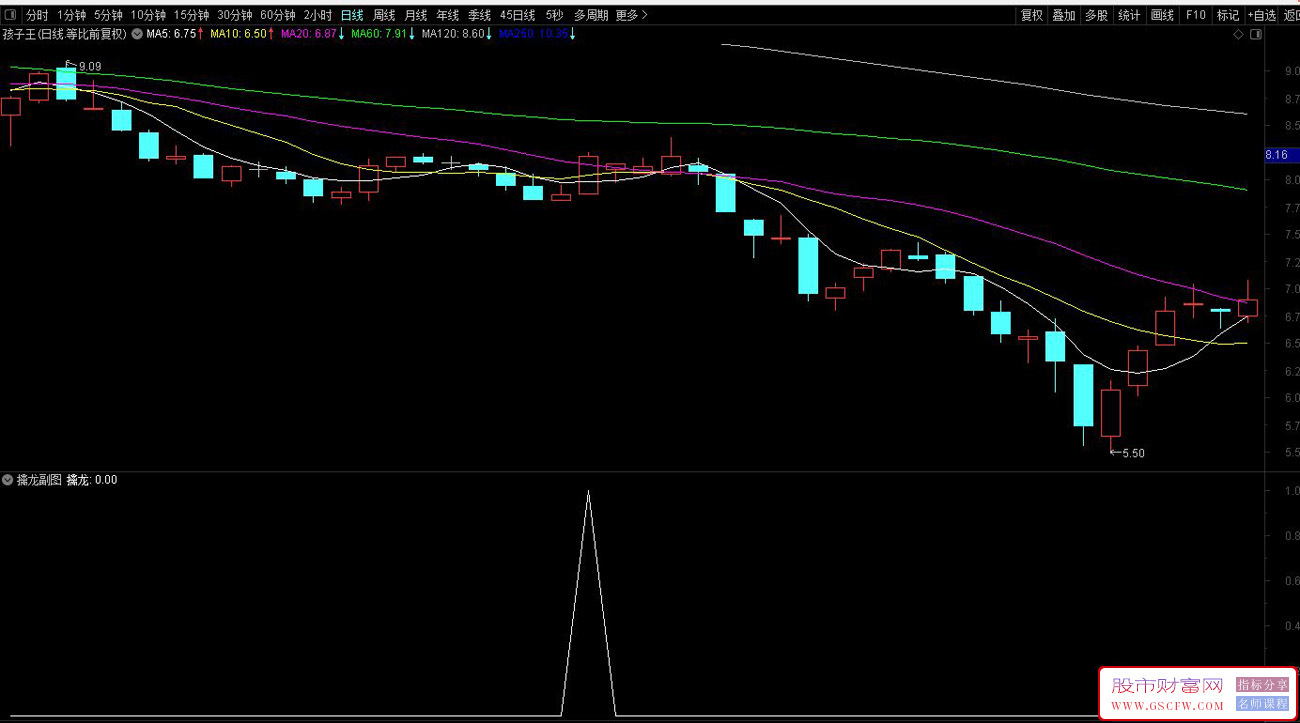Click the left sidebar panel toggle icon

tap(12, 15)
